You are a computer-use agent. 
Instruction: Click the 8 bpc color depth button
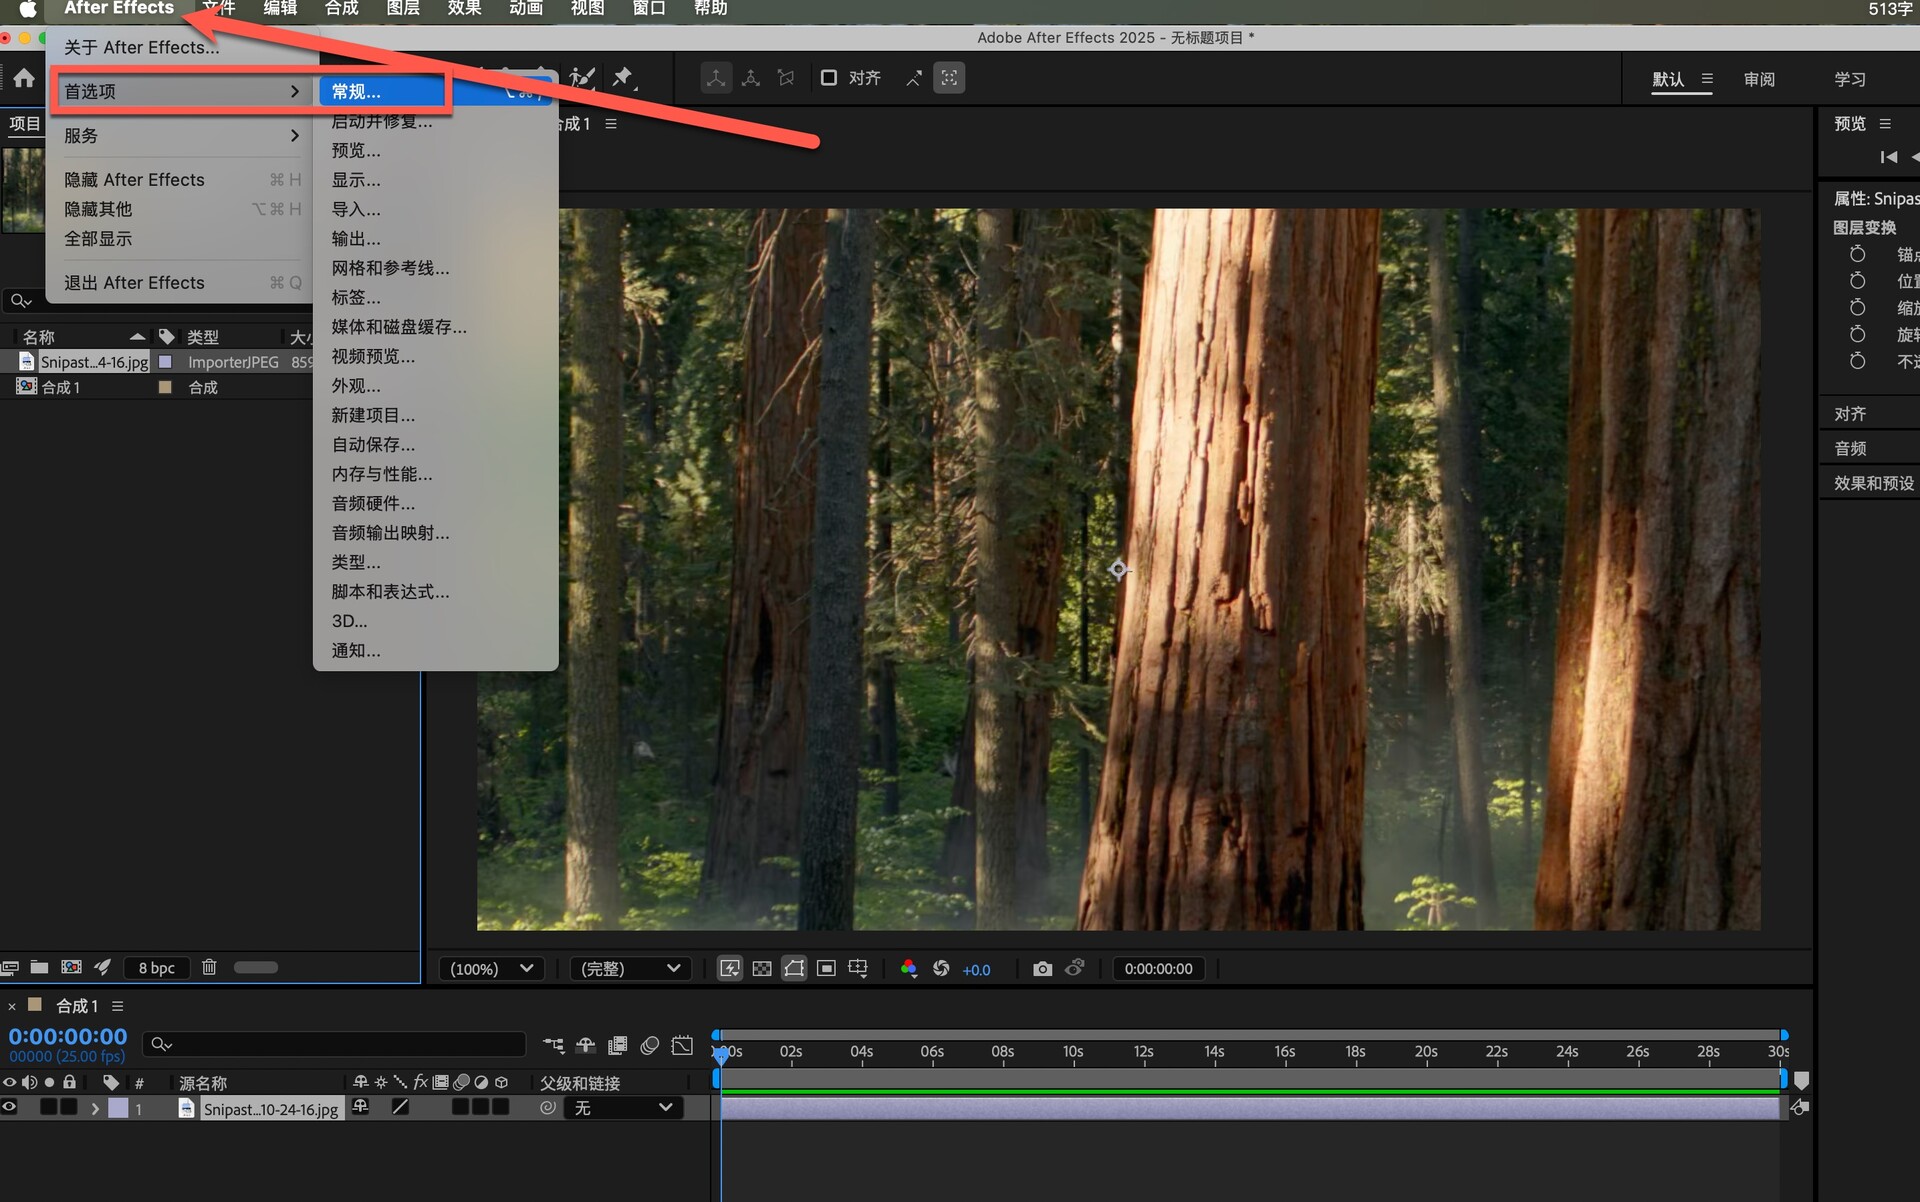[x=156, y=967]
